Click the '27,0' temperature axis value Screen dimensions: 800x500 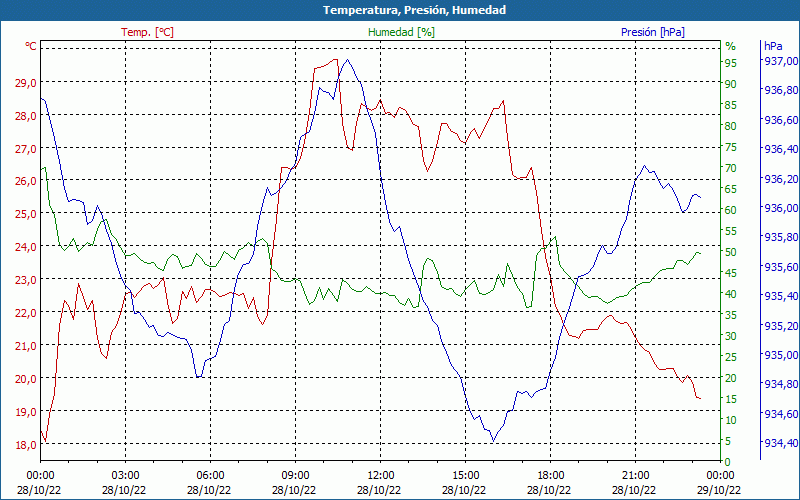pyautogui.click(x=26, y=149)
